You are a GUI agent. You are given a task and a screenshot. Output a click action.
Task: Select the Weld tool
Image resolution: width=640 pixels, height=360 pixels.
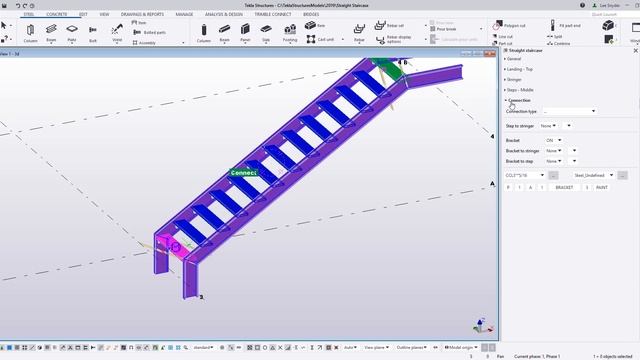click(117, 33)
